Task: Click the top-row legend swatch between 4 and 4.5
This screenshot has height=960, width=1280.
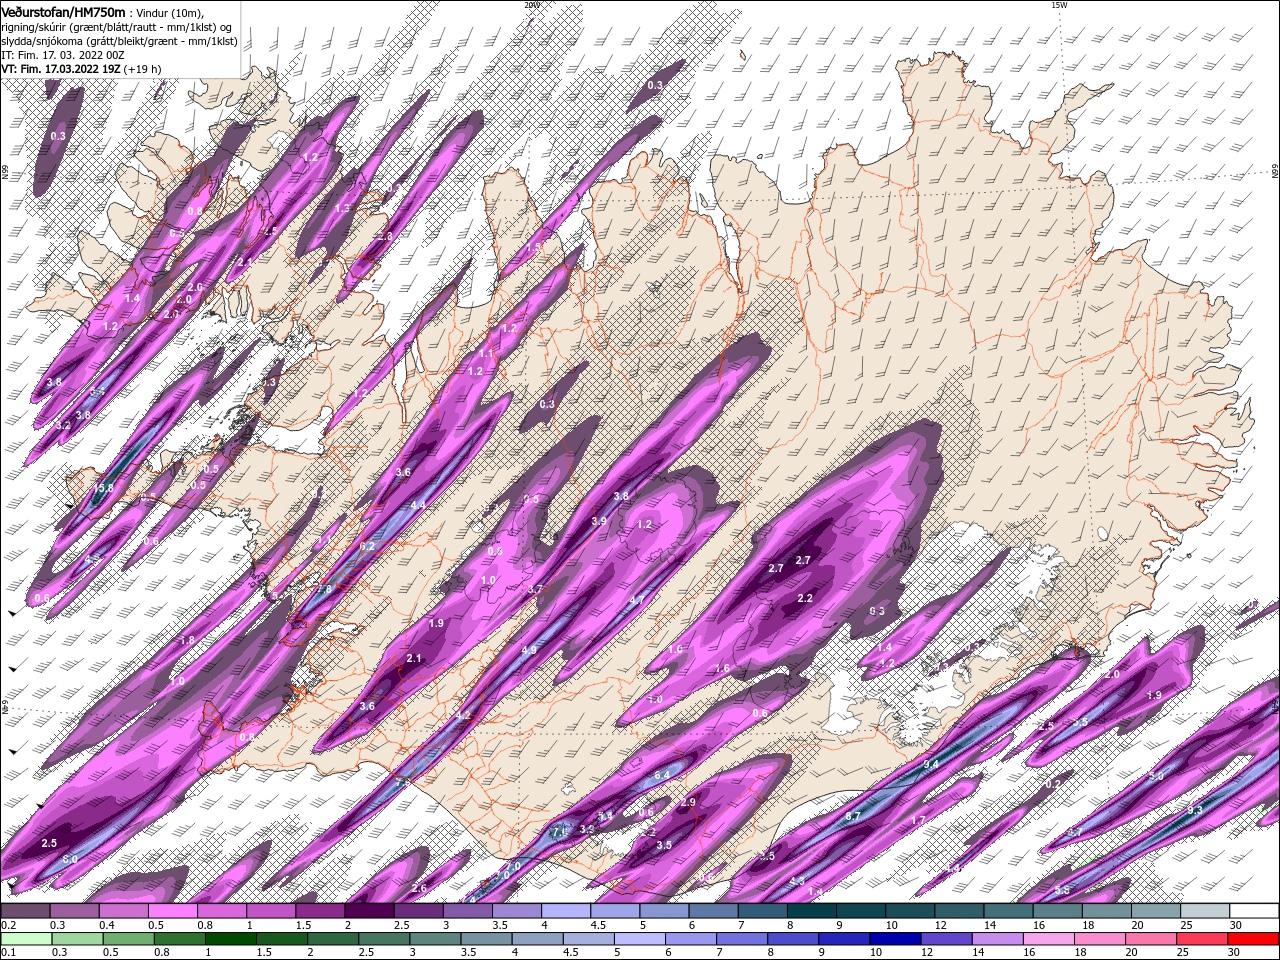Action: click(x=566, y=911)
